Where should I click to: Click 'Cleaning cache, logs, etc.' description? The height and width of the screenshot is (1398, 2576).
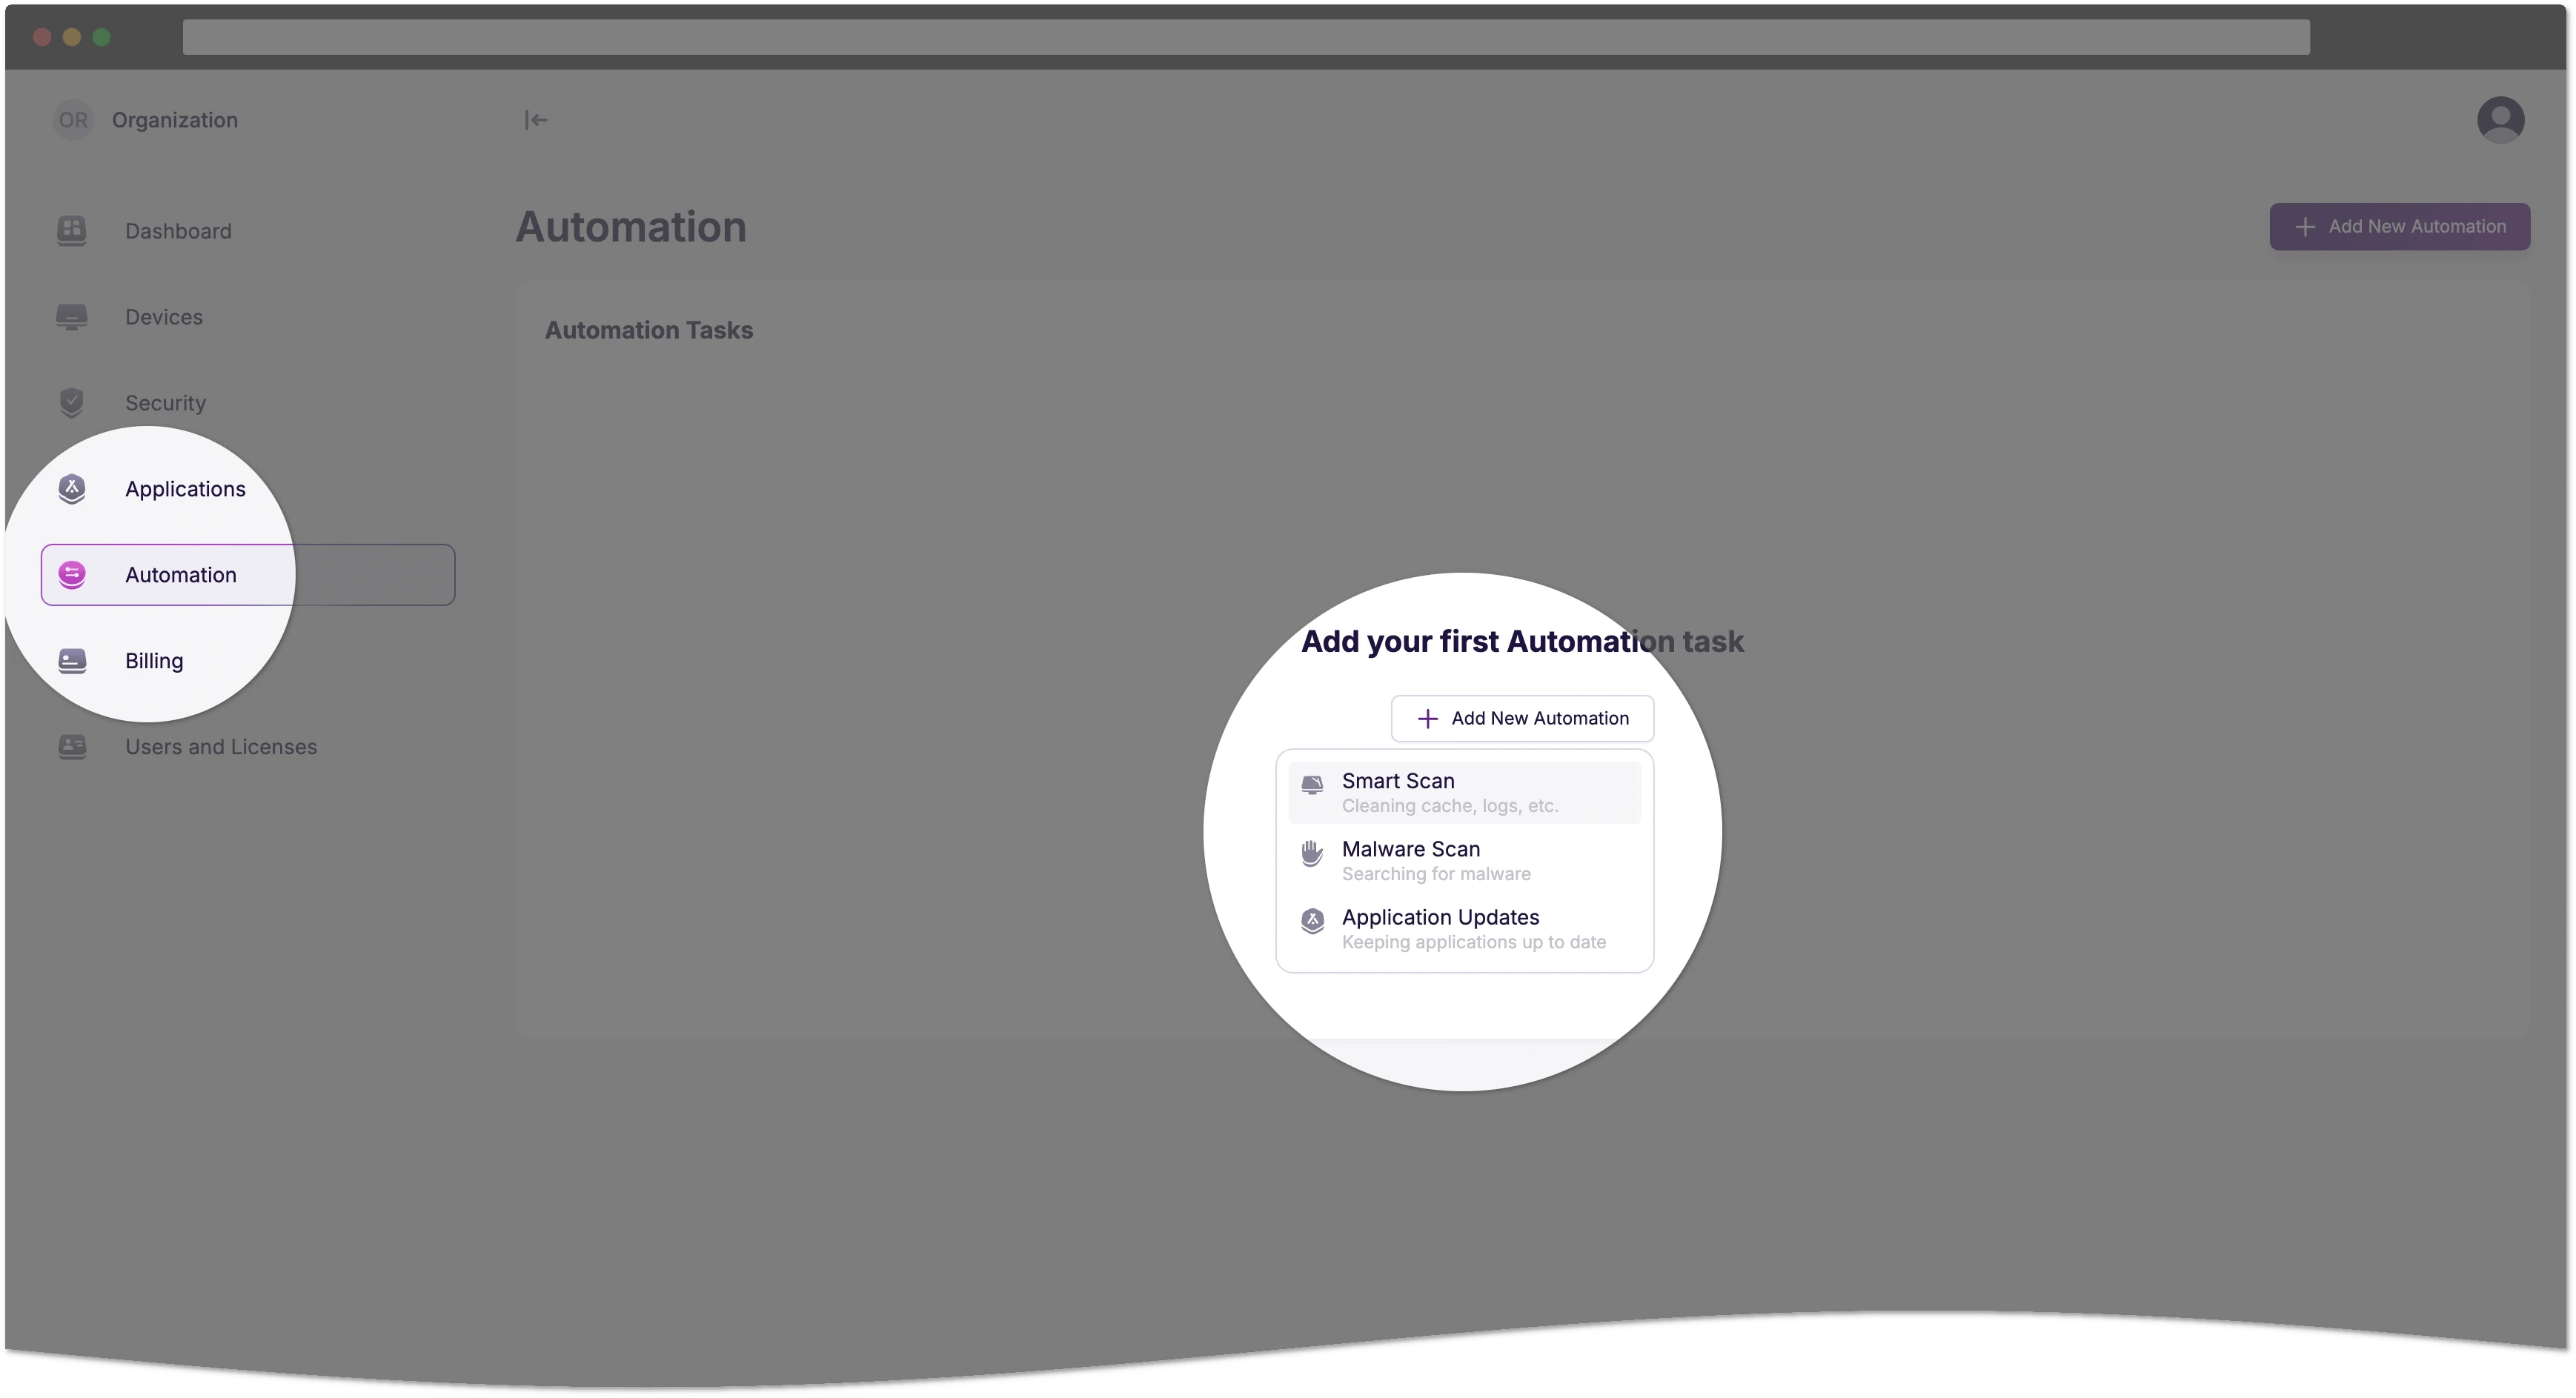(1450, 806)
